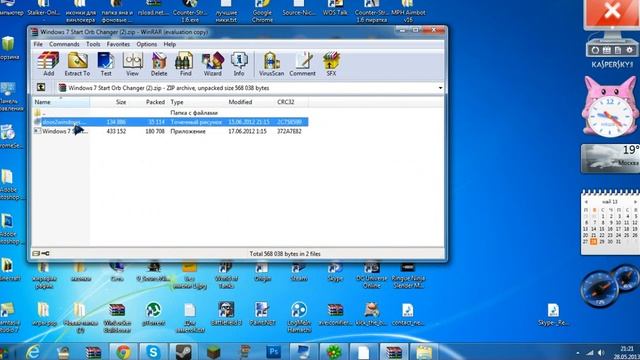The image size is (640, 360).
Task: Click the SFX toolbar icon
Action: [x=331, y=64]
